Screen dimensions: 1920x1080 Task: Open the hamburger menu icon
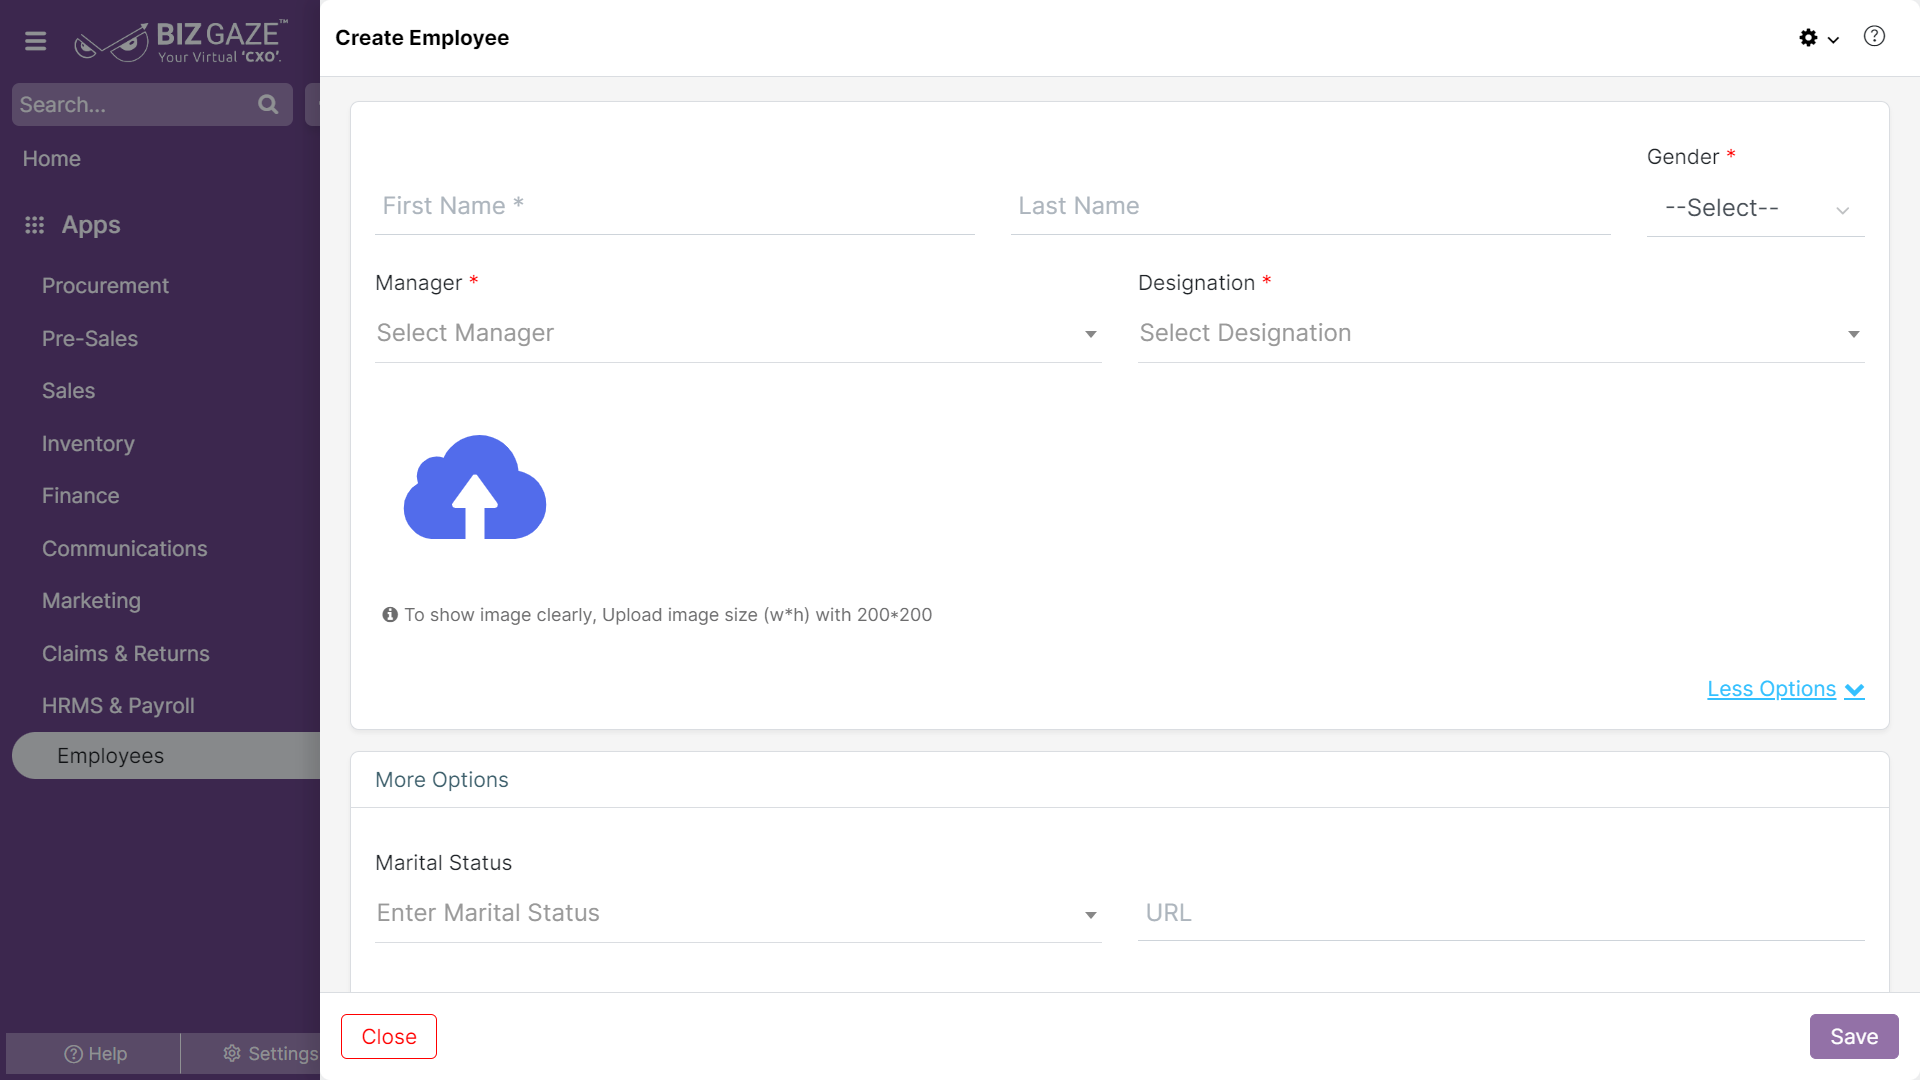(36, 41)
